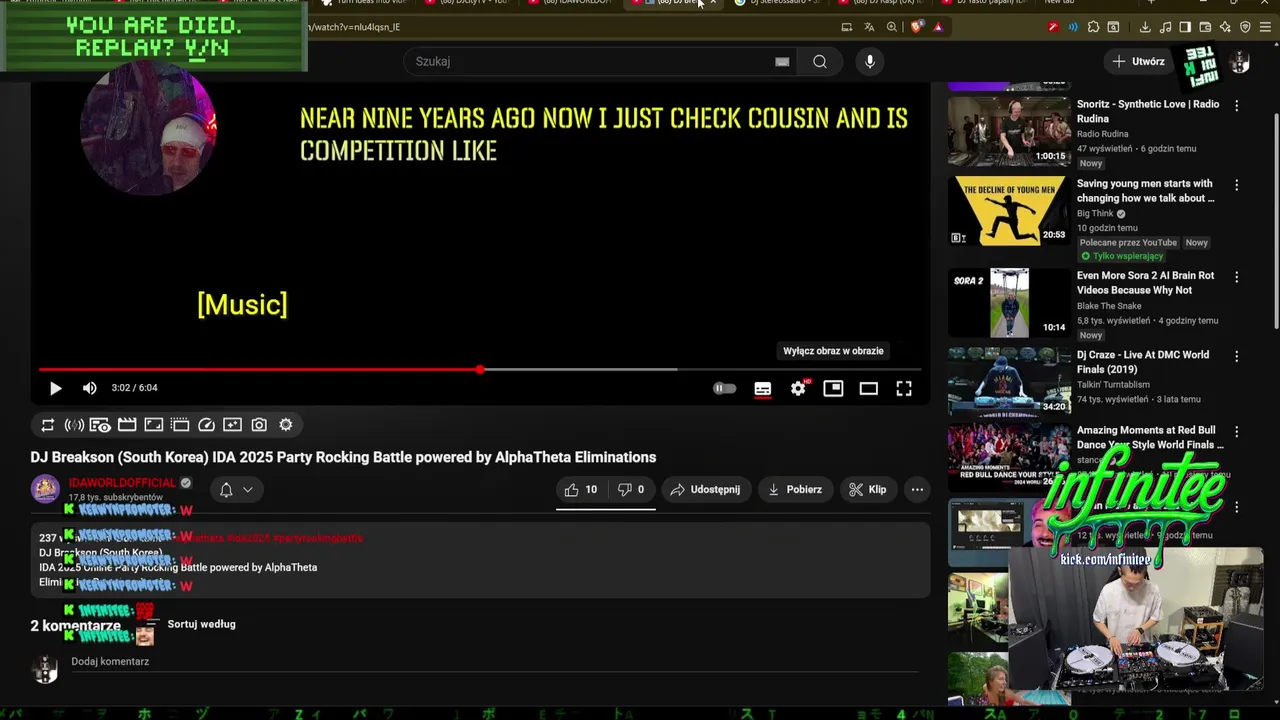The width and height of the screenshot is (1280, 720).
Task: Toggle subtitles with the captions button
Action: (x=762, y=388)
